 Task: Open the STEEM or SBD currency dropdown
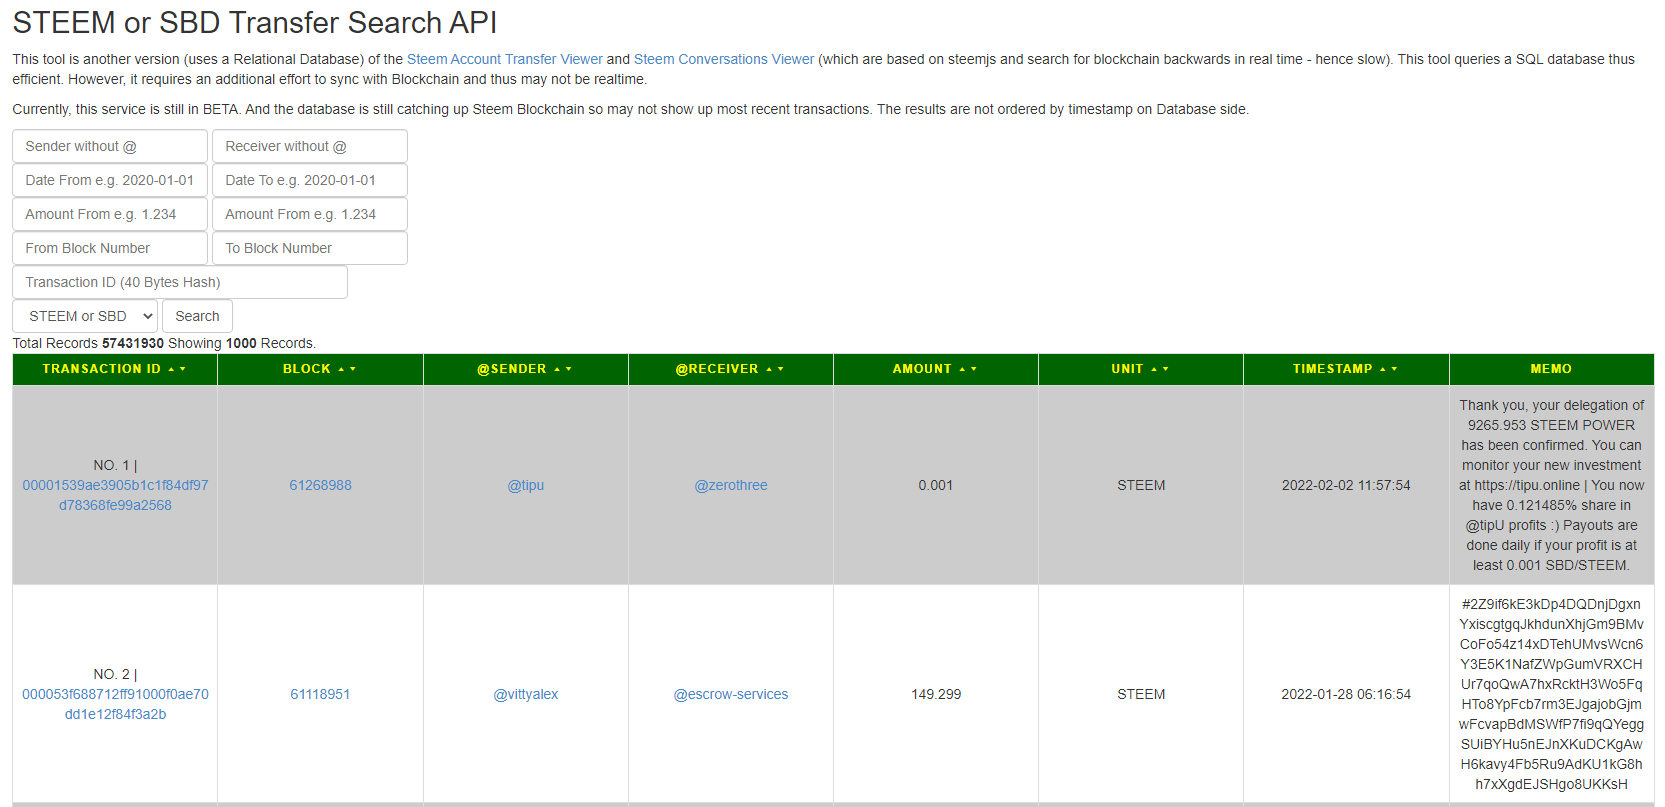pyautogui.click(x=85, y=316)
